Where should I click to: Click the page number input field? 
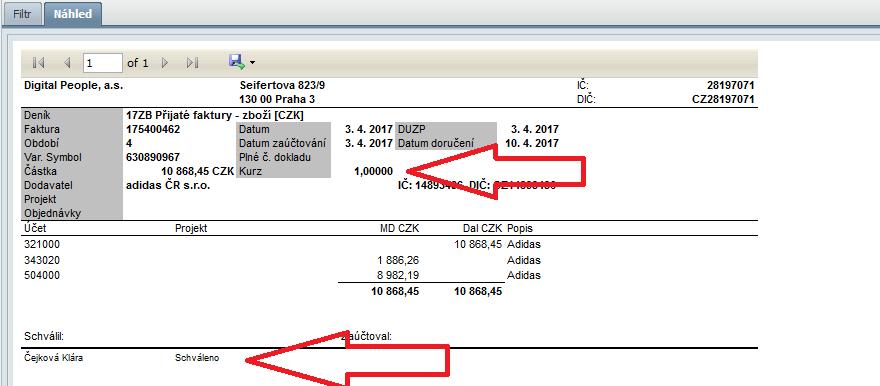point(103,63)
